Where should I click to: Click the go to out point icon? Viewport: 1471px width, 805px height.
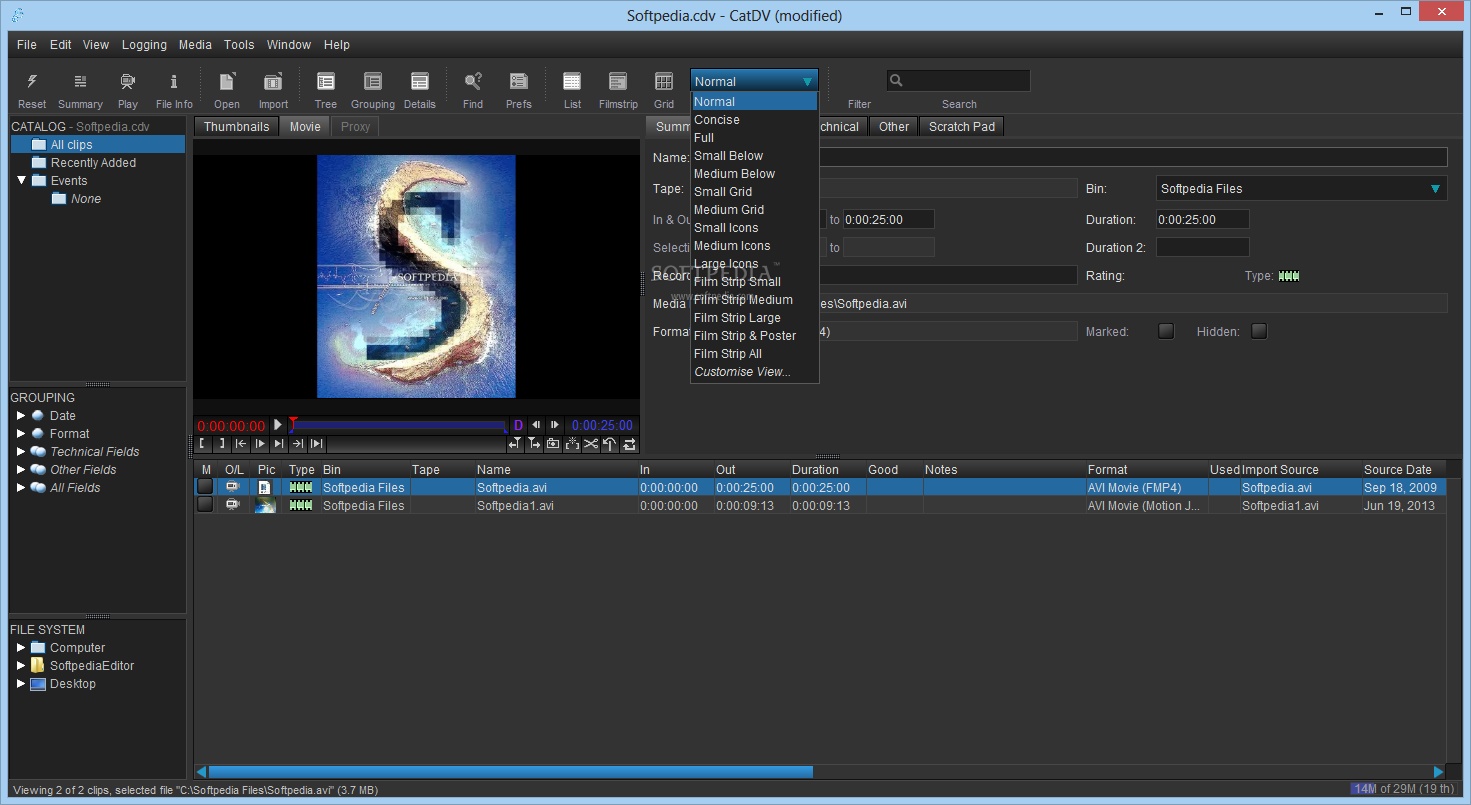coord(298,444)
